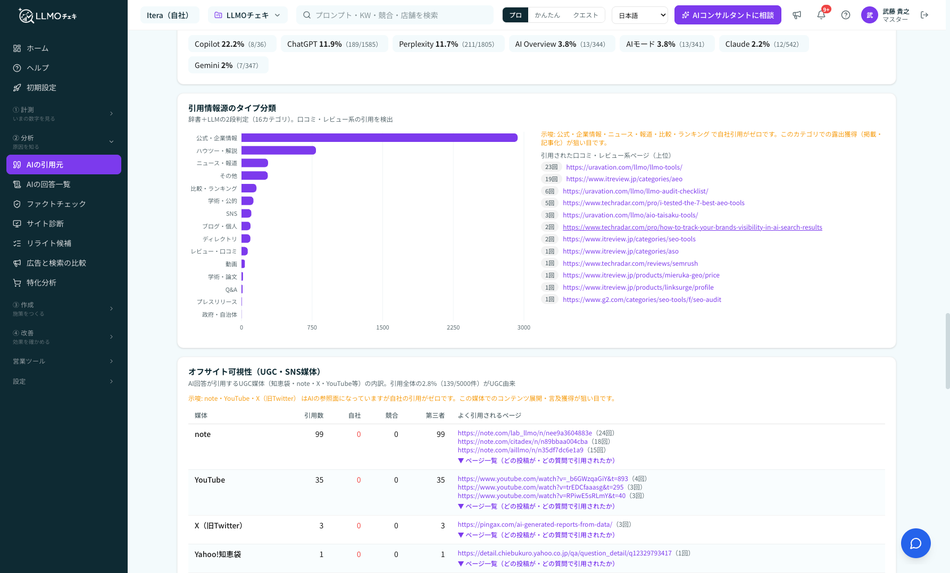Click the search prompt input field
950x573 pixels.
395,15
